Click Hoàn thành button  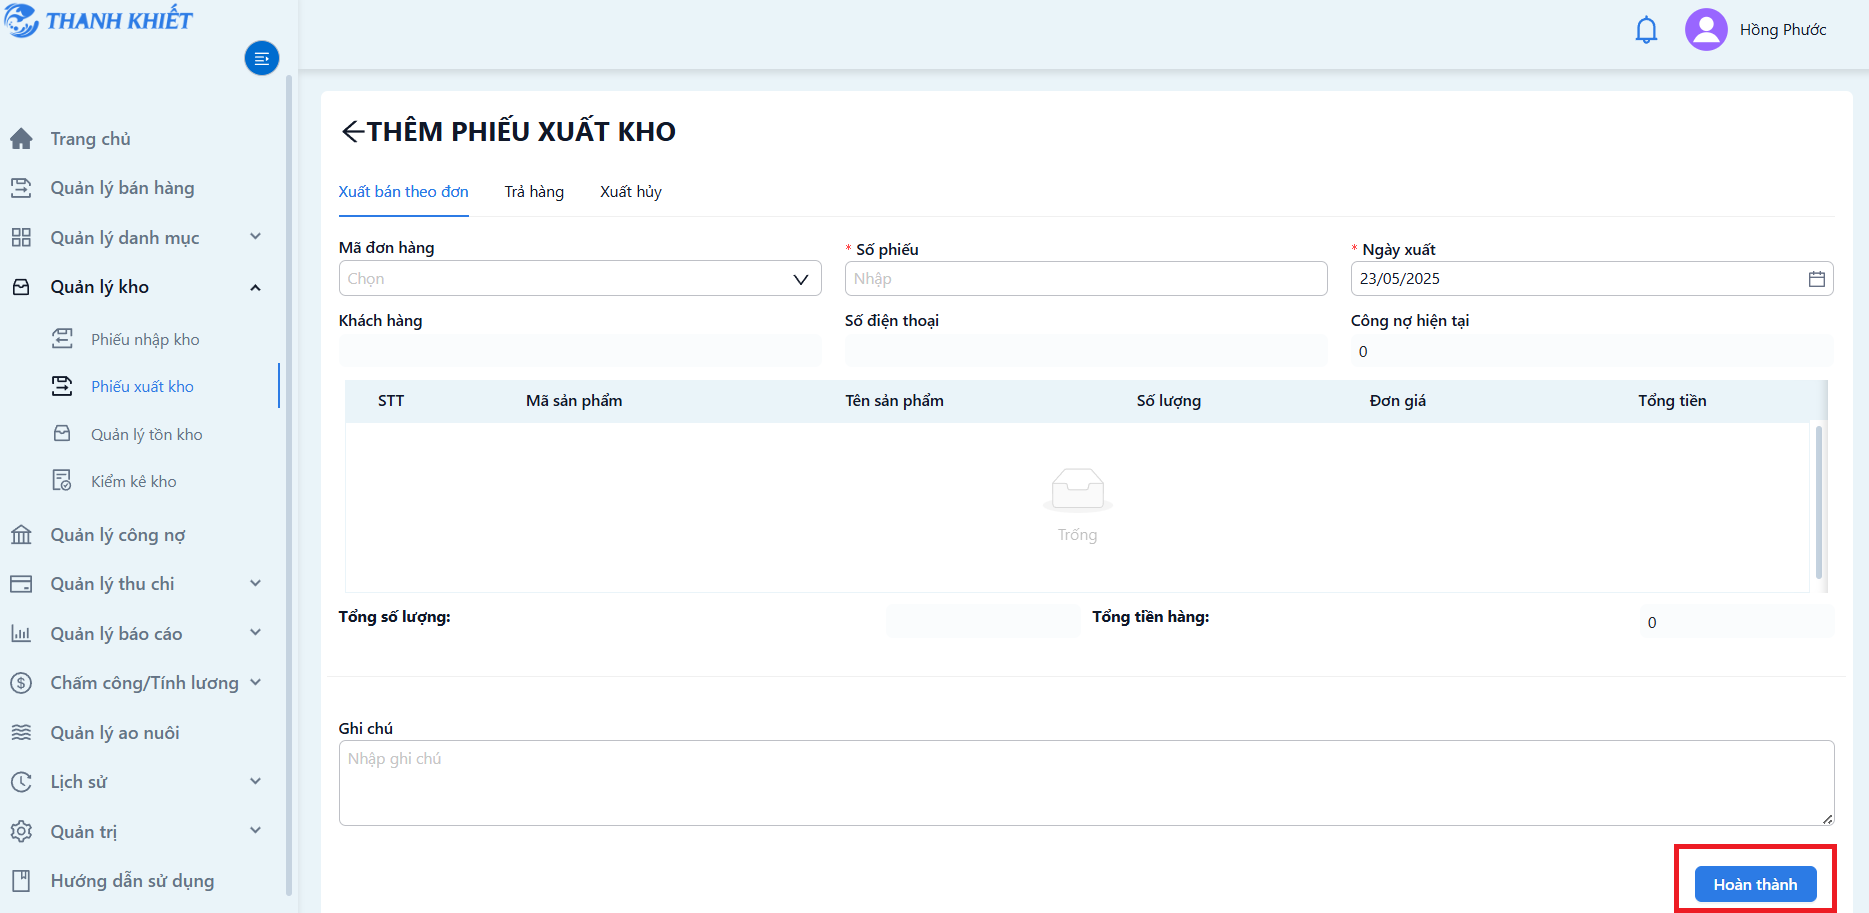1755,884
